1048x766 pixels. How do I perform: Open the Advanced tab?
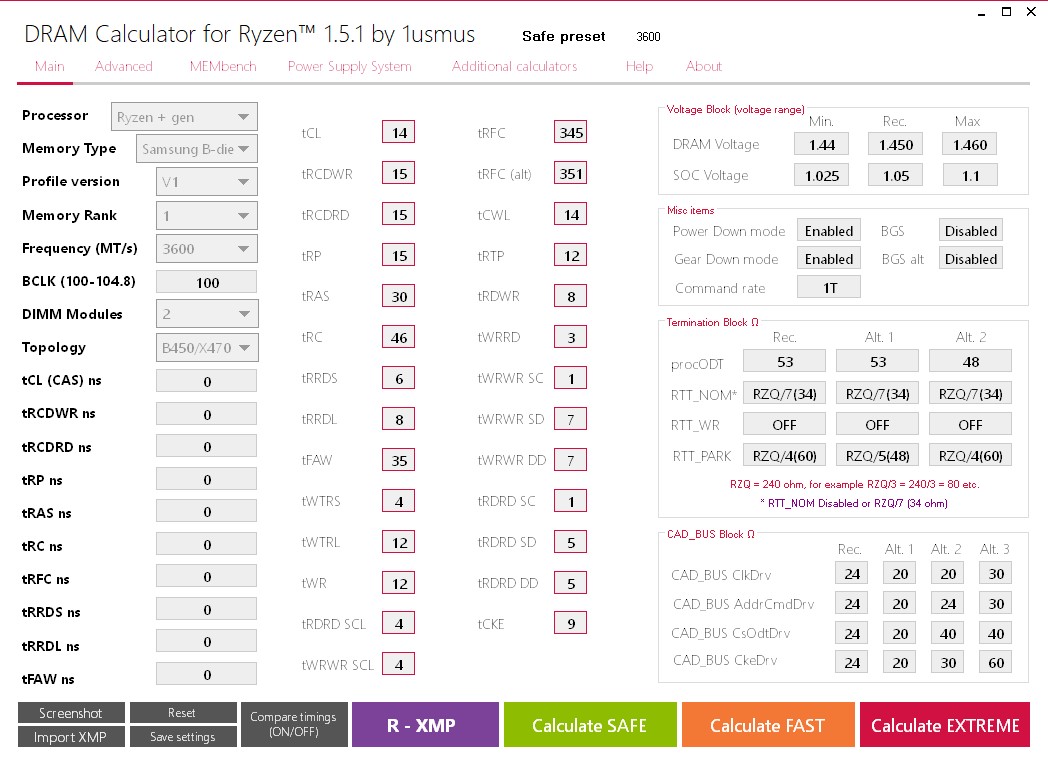point(124,66)
